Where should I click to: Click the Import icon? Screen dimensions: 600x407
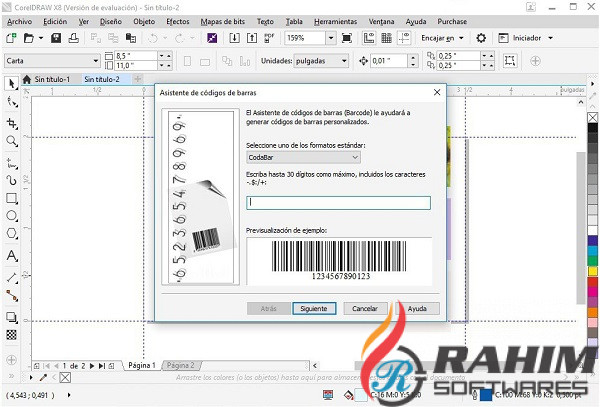click(235, 38)
